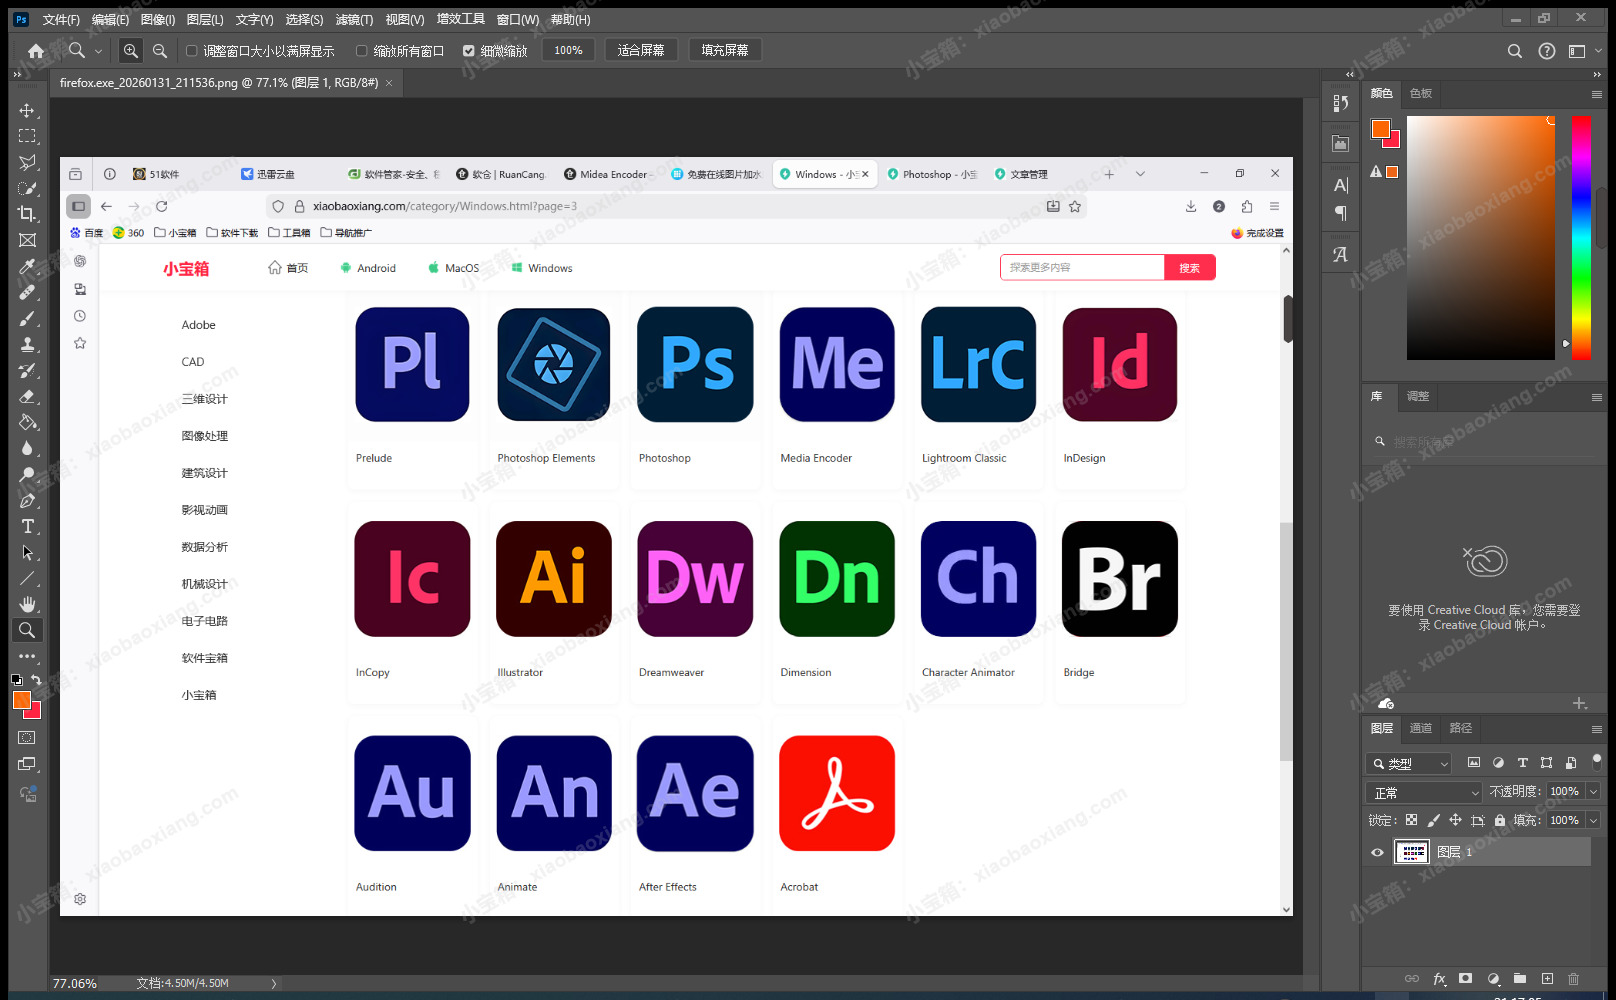Open the 滤镜(T) menu
This screenshot has height=1000, width=1616.
tap(354, 19)
